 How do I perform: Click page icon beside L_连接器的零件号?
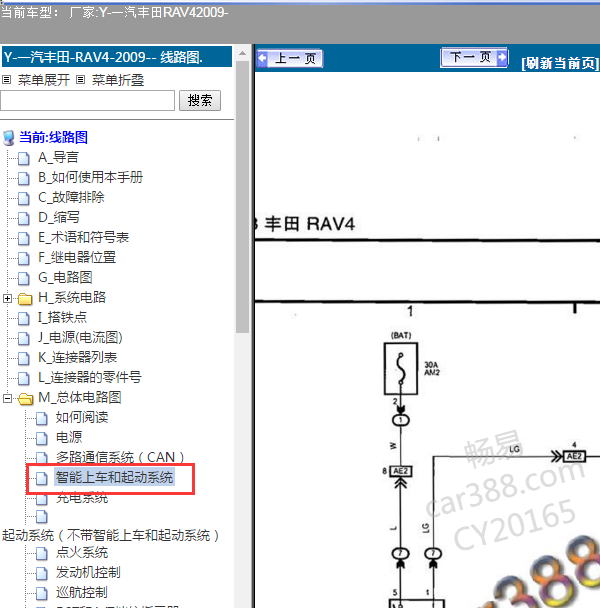click(24, 378)
